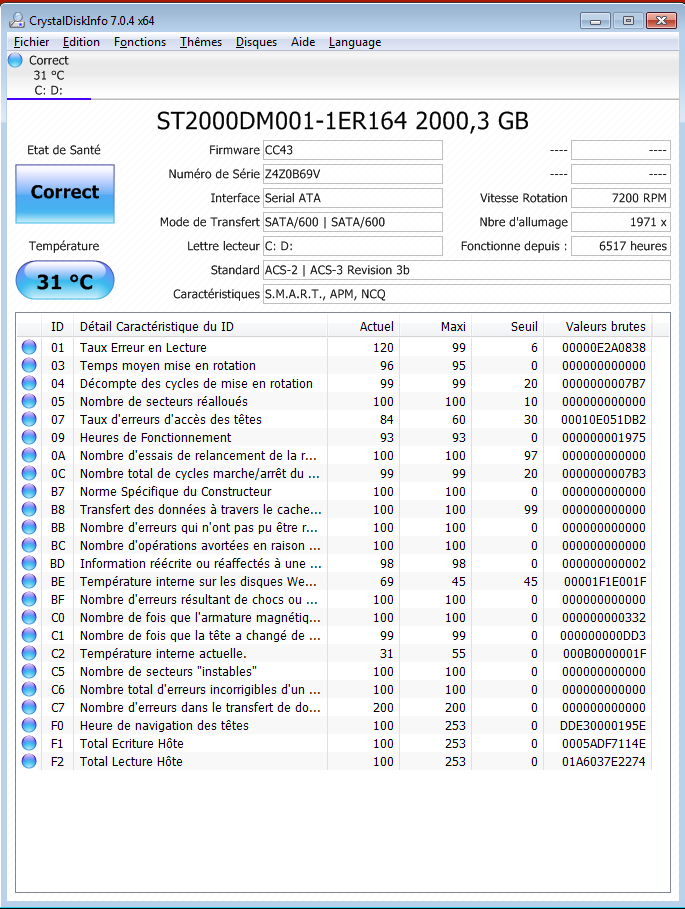Click status orb for attribute C2
The height and width of the screenshot is (909, 685).
(x=29, y=653)
